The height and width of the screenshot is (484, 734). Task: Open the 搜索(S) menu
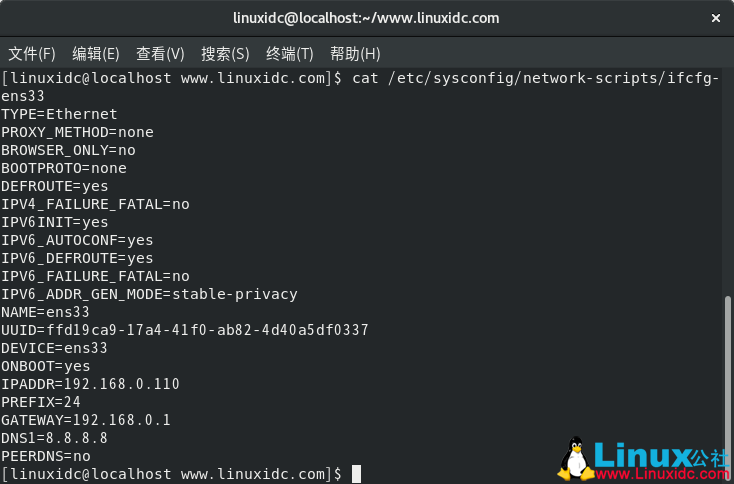tap(225, 53)
